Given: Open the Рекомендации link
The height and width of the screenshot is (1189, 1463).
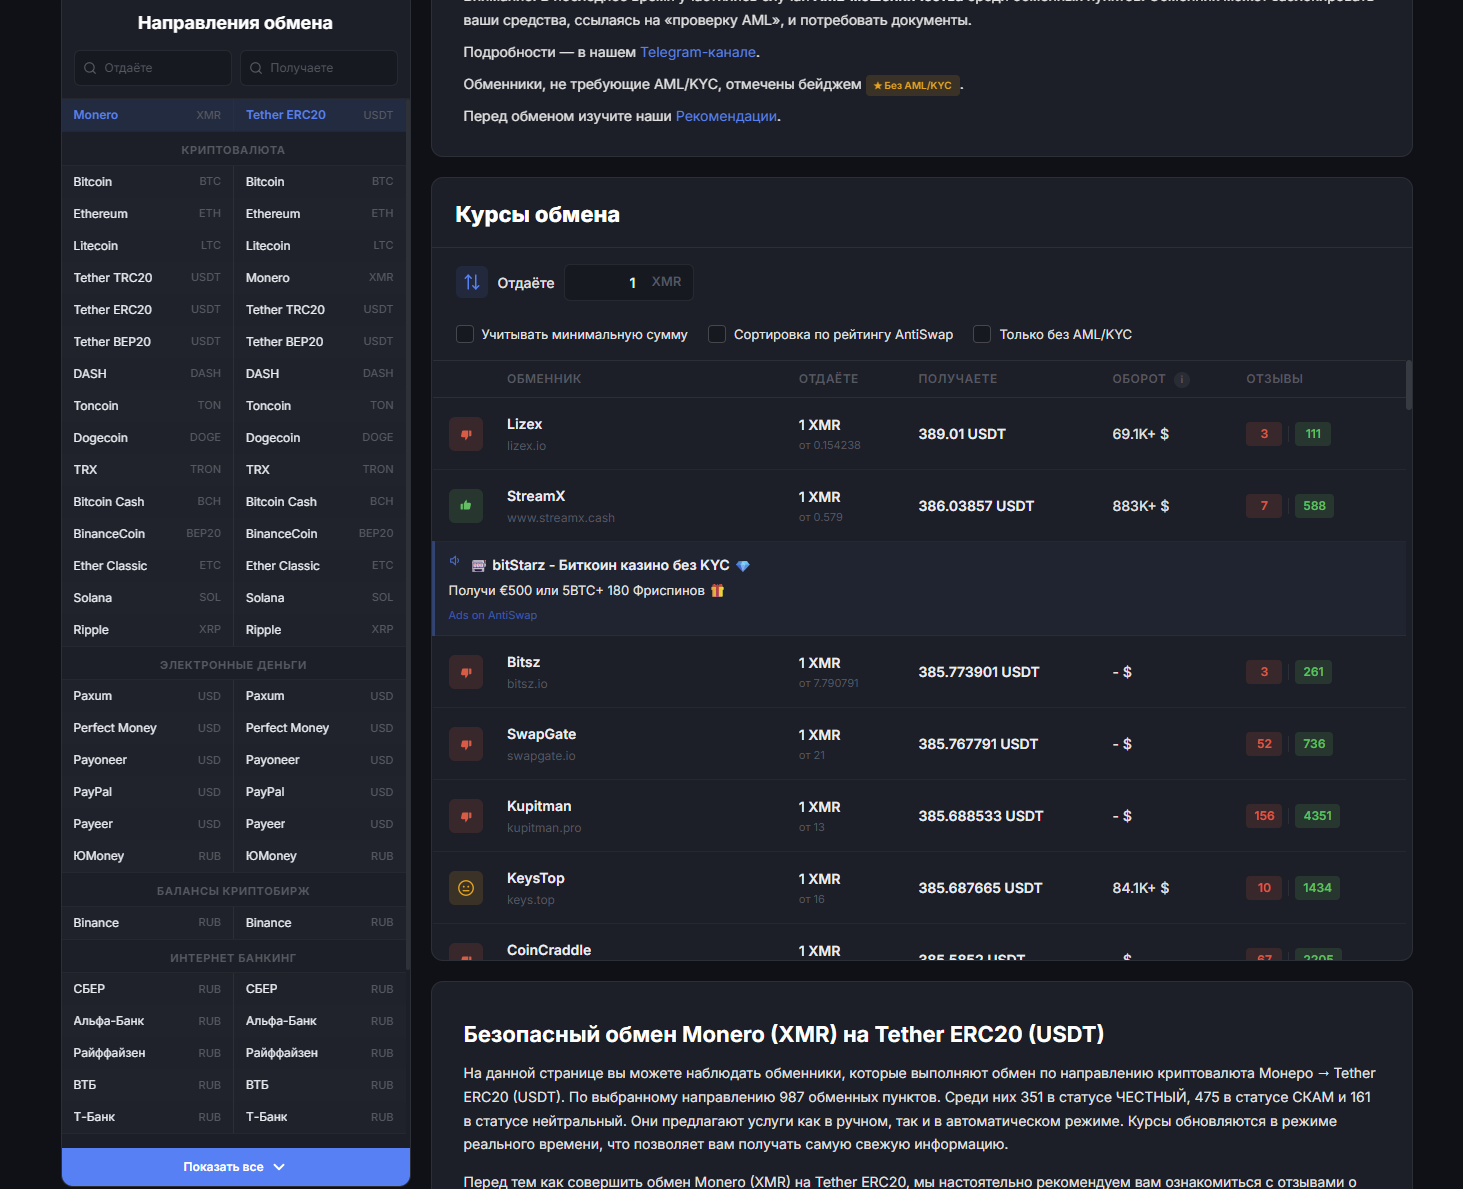Looking at the screenshot, I should point(726,116).
